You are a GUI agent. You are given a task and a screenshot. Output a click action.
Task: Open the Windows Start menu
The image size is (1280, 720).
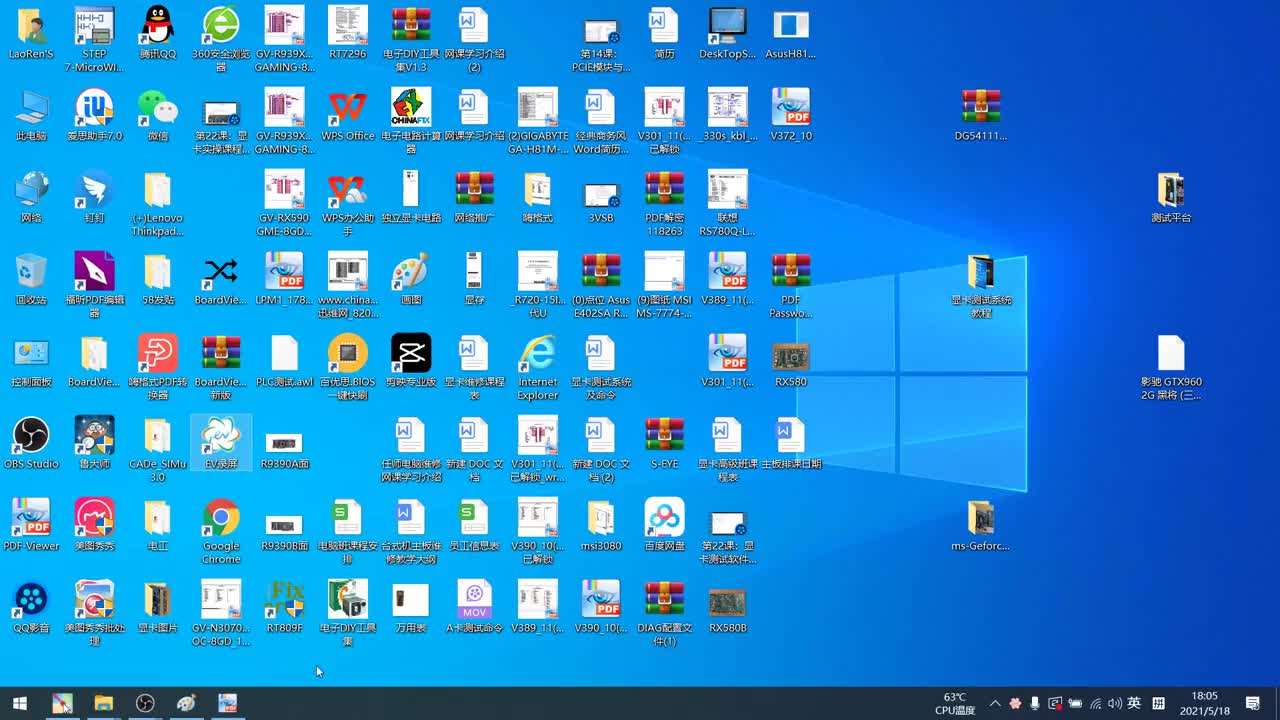coord(19,703)
